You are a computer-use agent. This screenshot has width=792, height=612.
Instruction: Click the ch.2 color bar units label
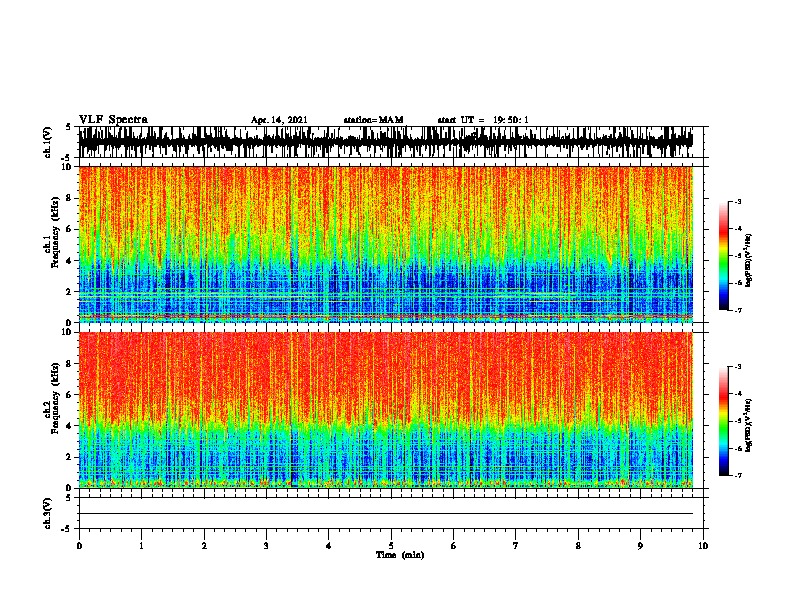point(749,425)
